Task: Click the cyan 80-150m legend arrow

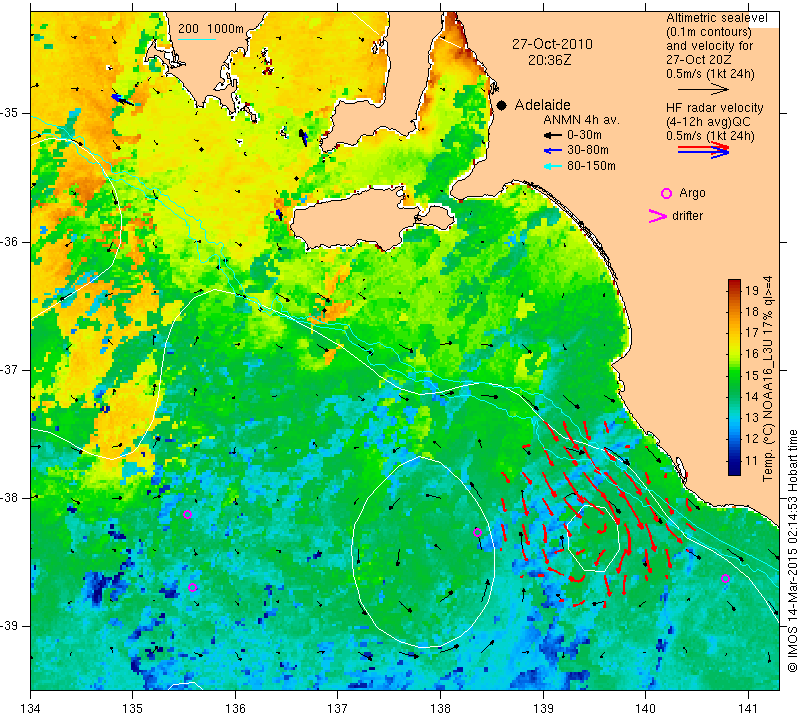Action: (x=553, y=166)
